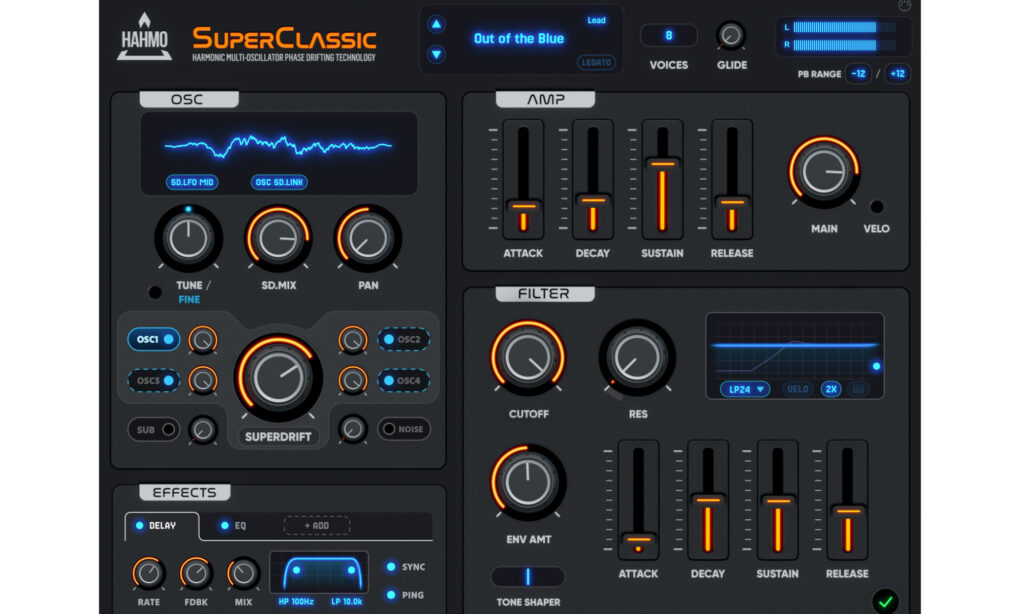The image size is (1024, 614).
Task: Click the Main volume knob
Action: [824, 171]
